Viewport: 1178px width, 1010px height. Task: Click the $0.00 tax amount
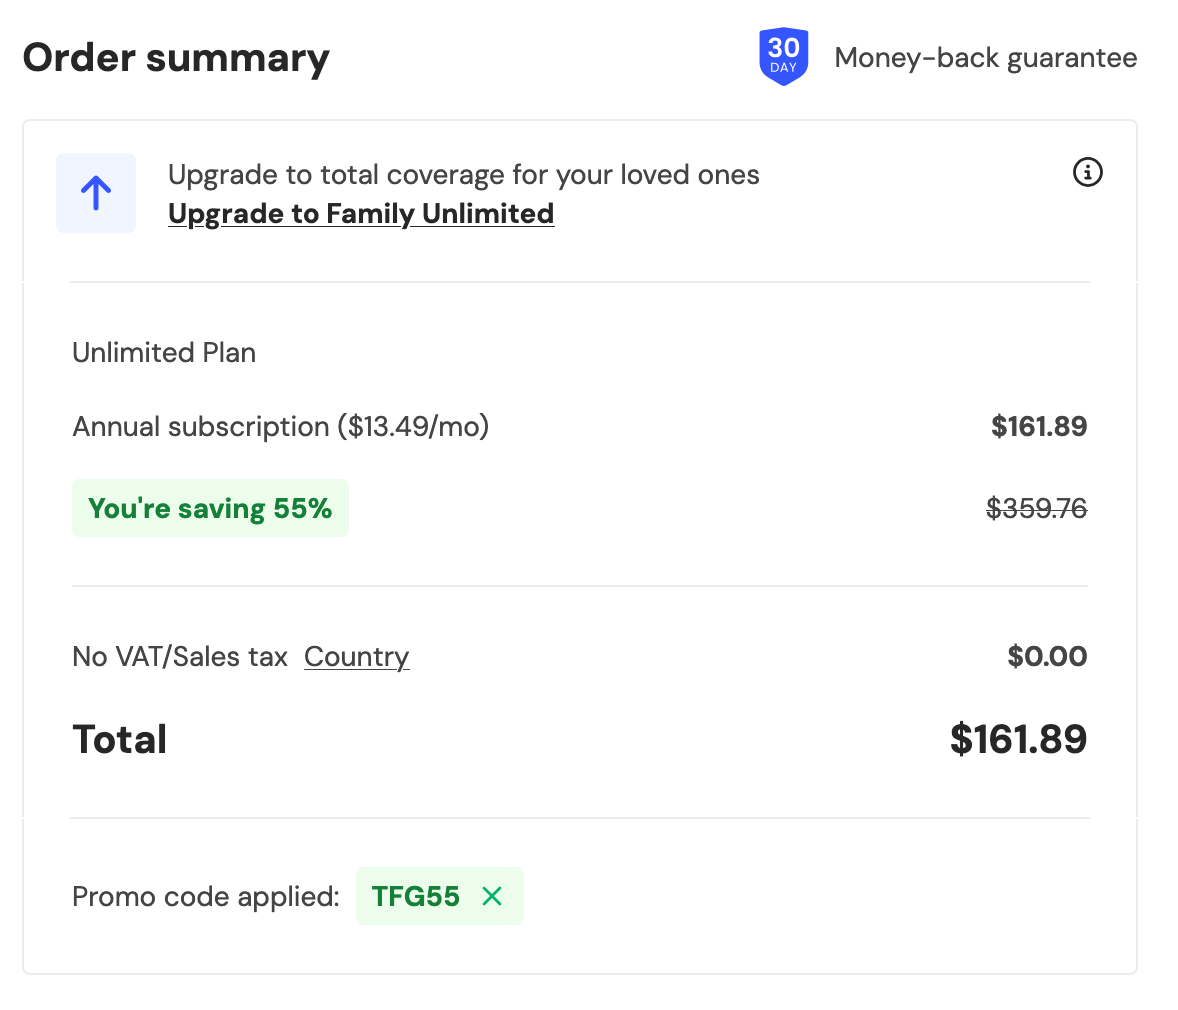1047,656
